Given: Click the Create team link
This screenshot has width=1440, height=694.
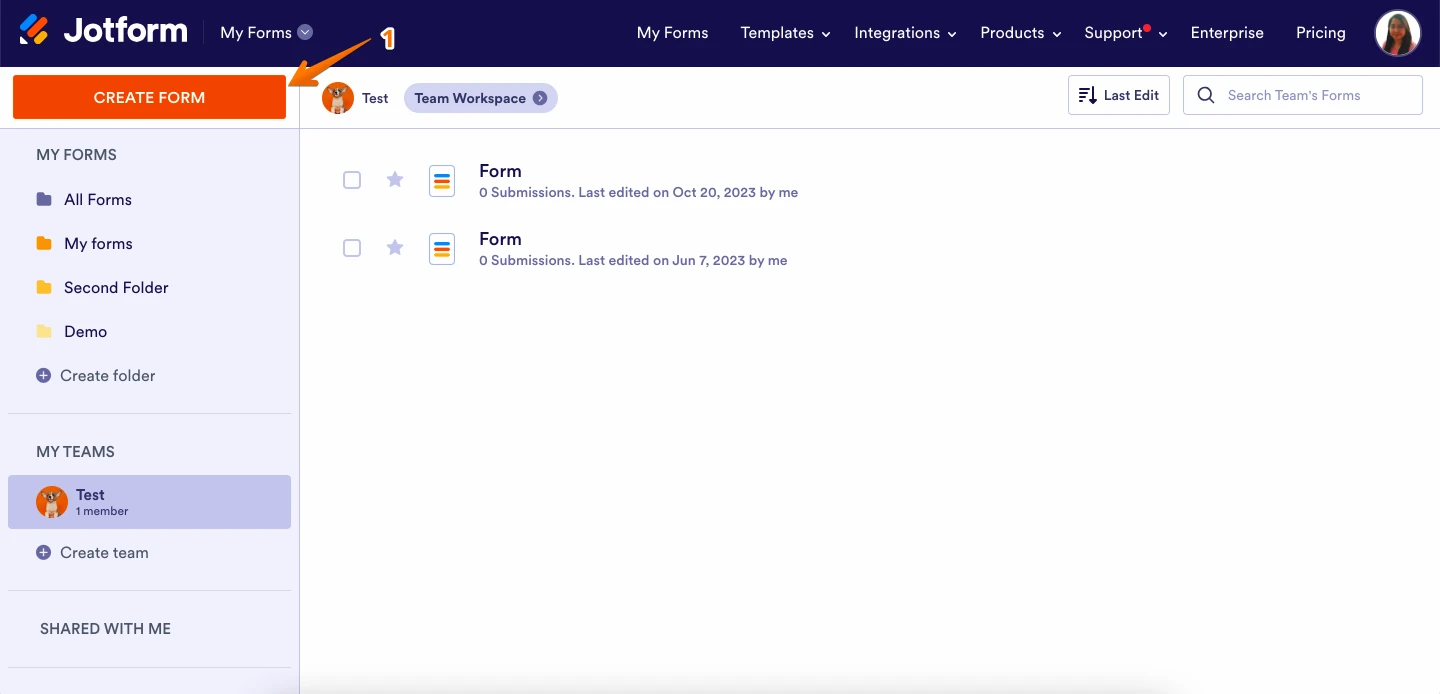Looking at the screenshot, I should pyautogui.click(x=103, y=552).
